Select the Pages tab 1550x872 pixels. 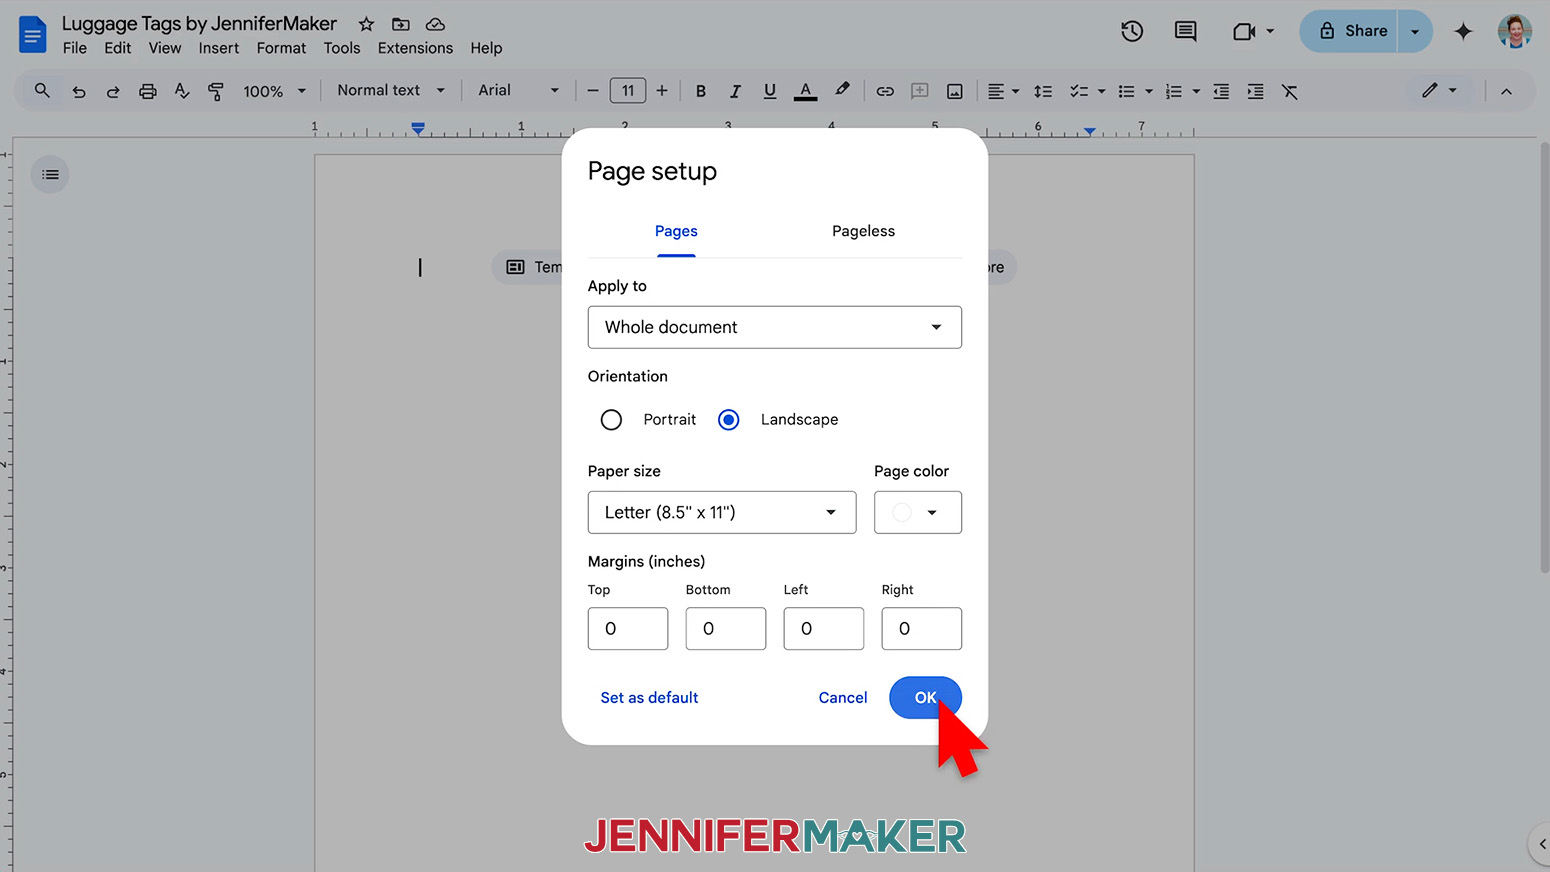click(676, 231)
